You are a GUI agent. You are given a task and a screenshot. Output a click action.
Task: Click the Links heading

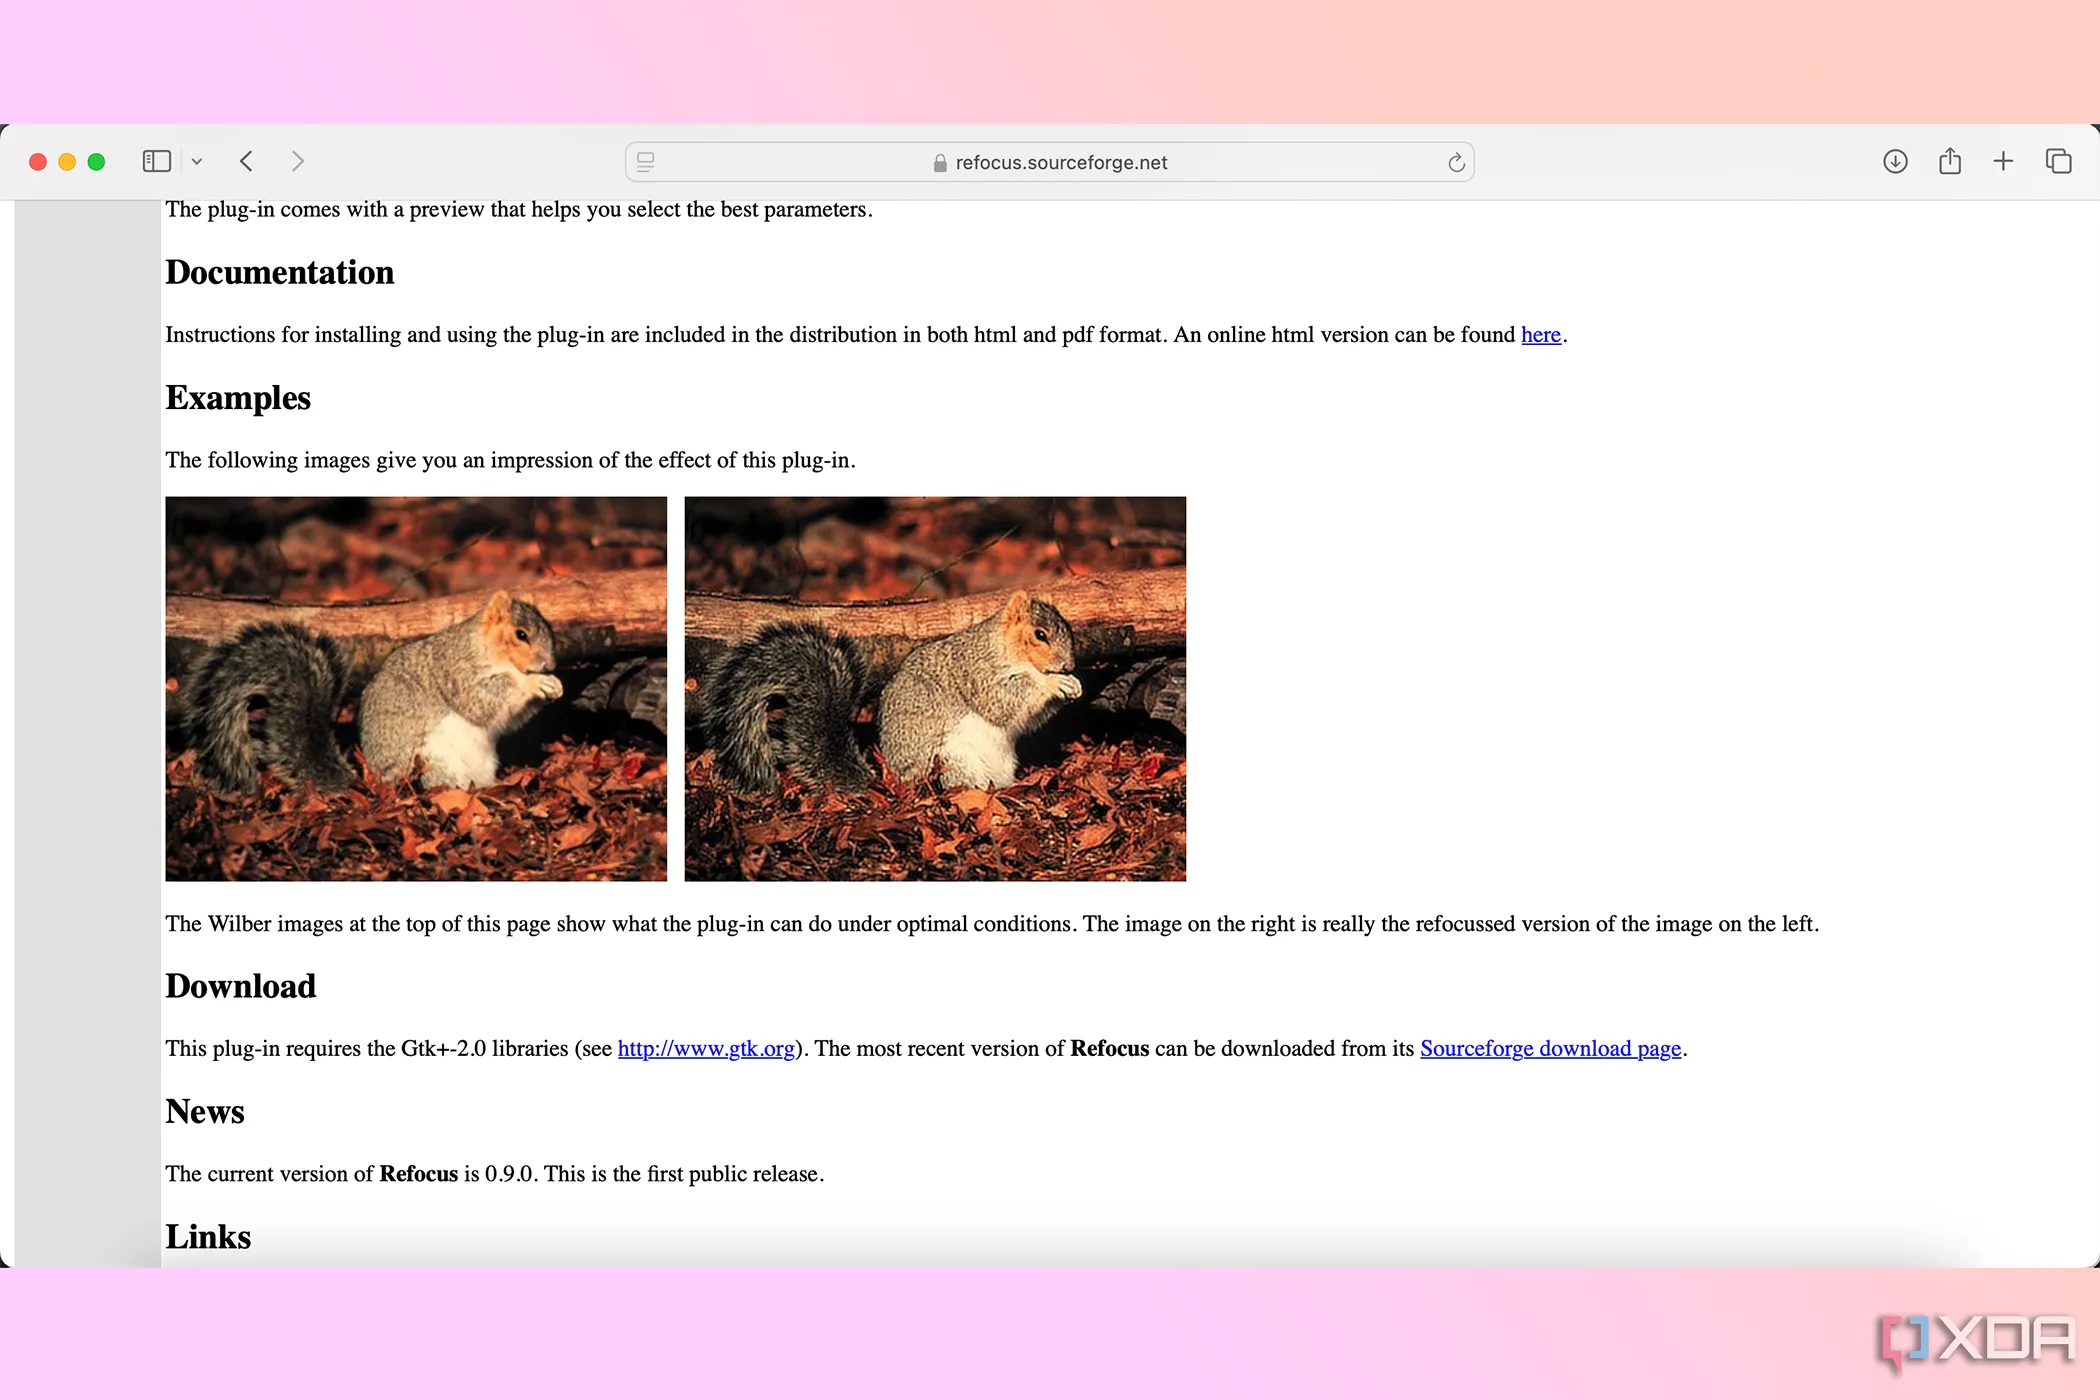click(x=208, y=1237)
